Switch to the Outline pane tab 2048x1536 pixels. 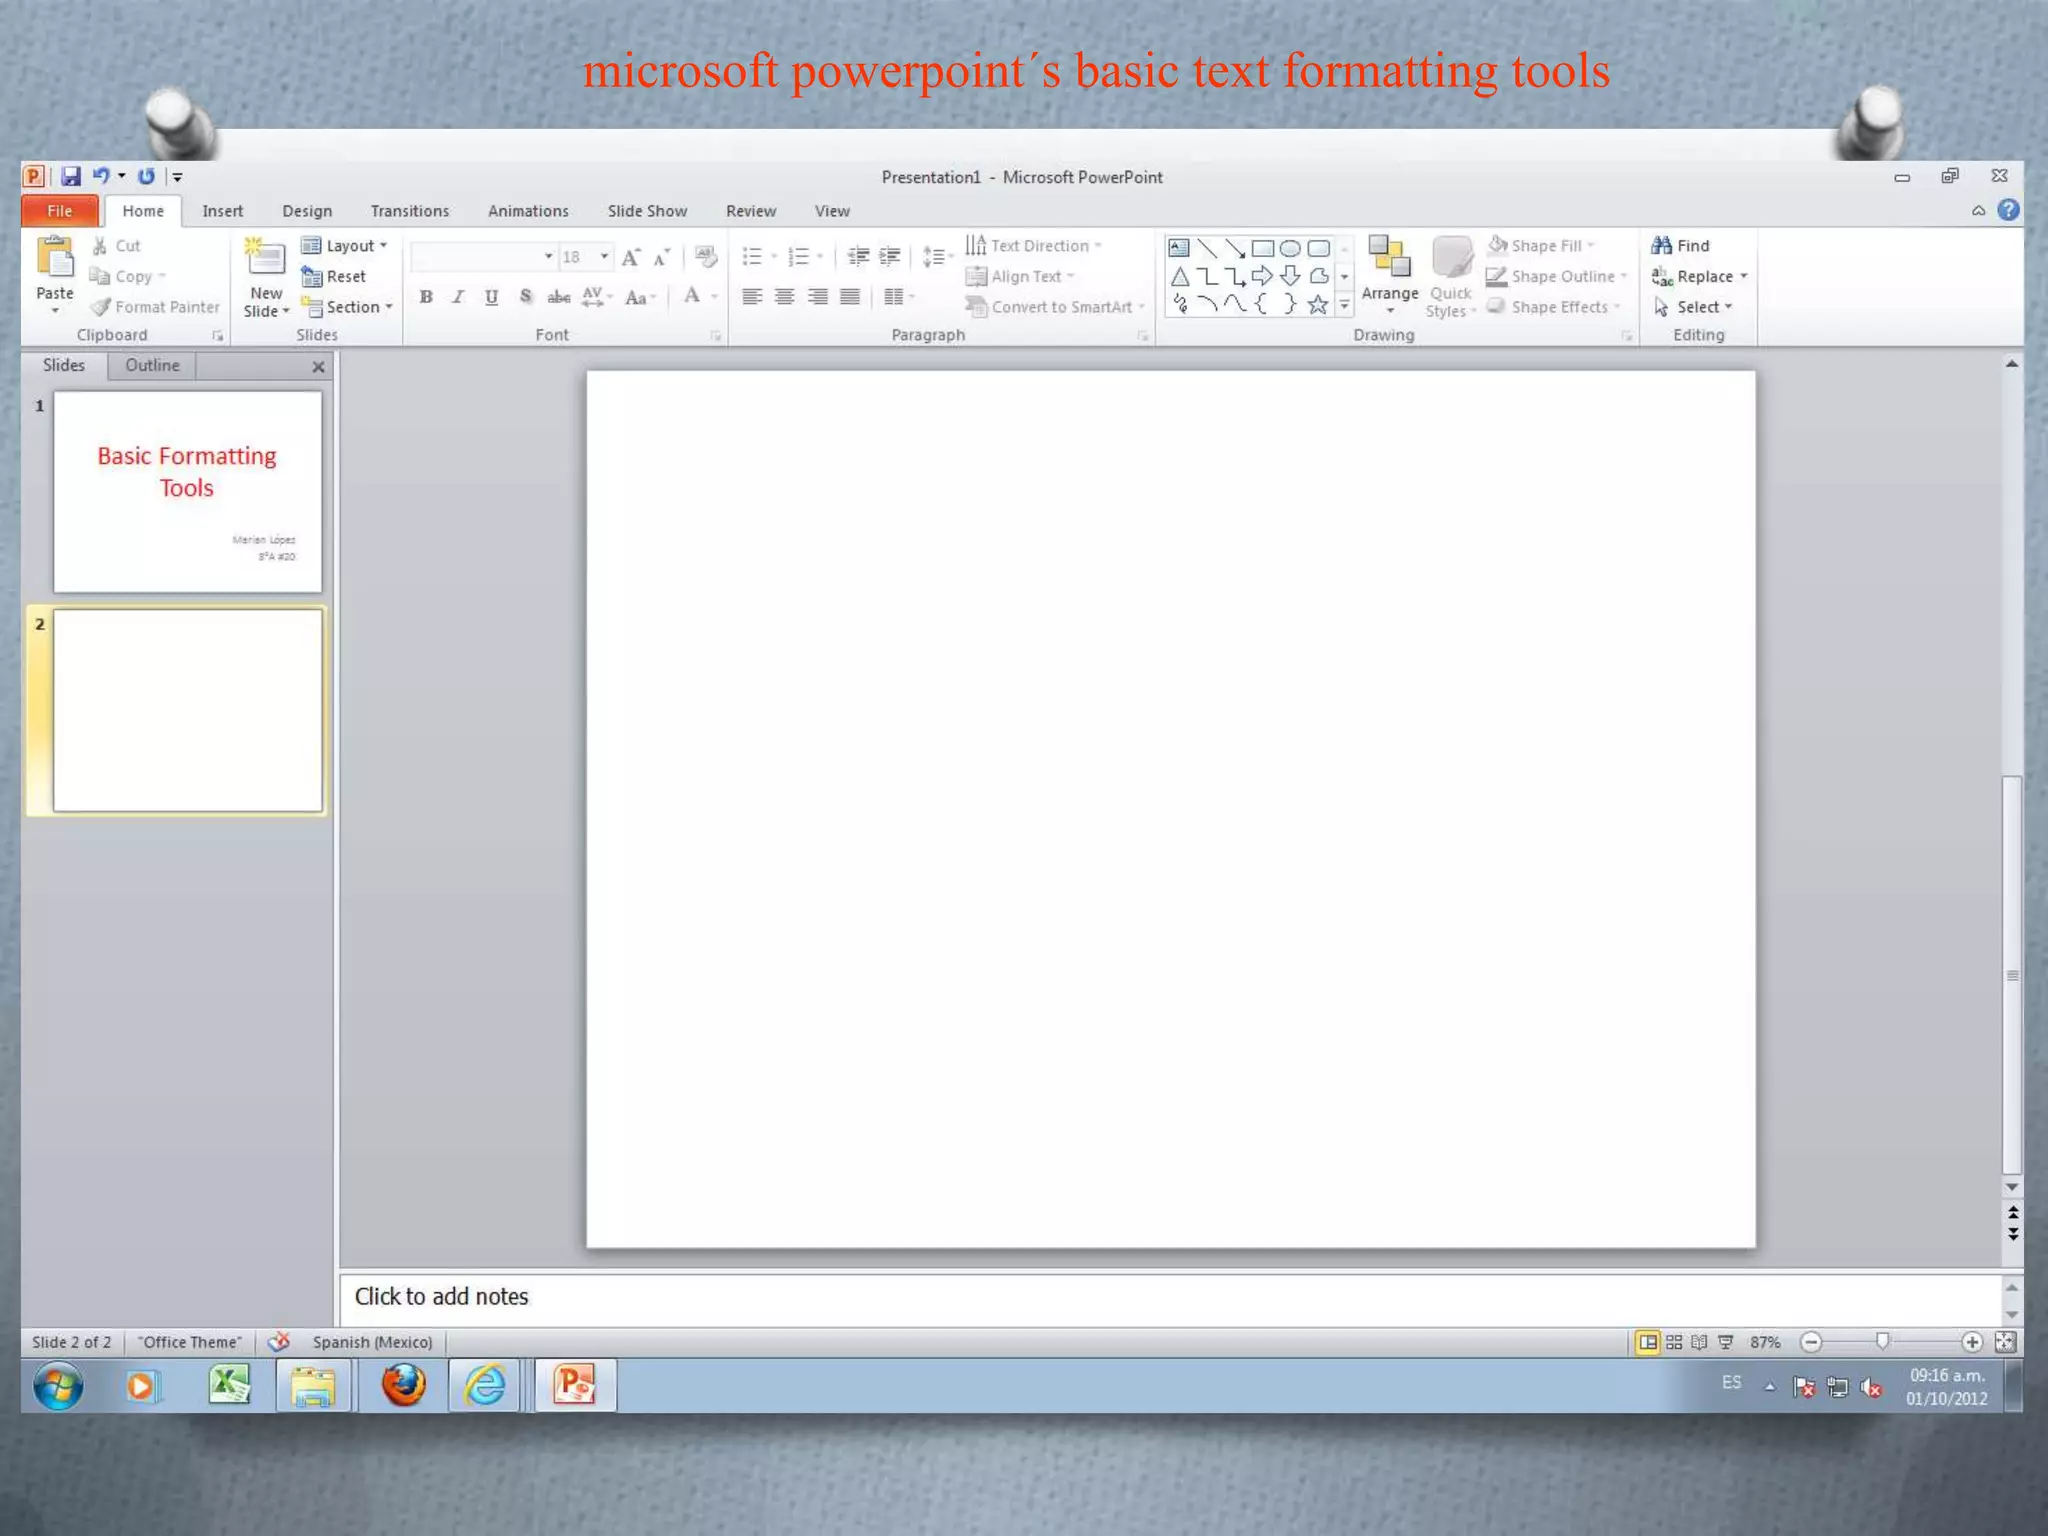(152, 365)
